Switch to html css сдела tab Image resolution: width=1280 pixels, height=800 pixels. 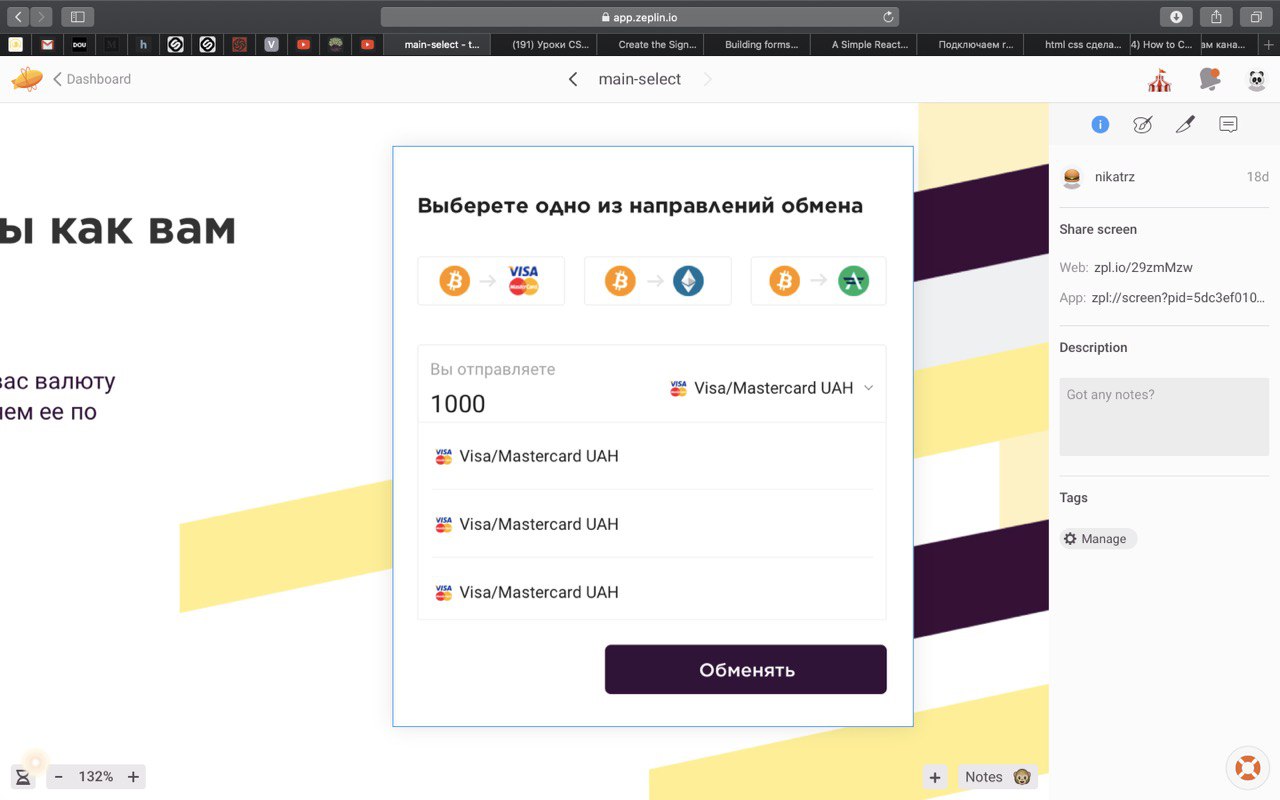click(x=1078, y=44)
